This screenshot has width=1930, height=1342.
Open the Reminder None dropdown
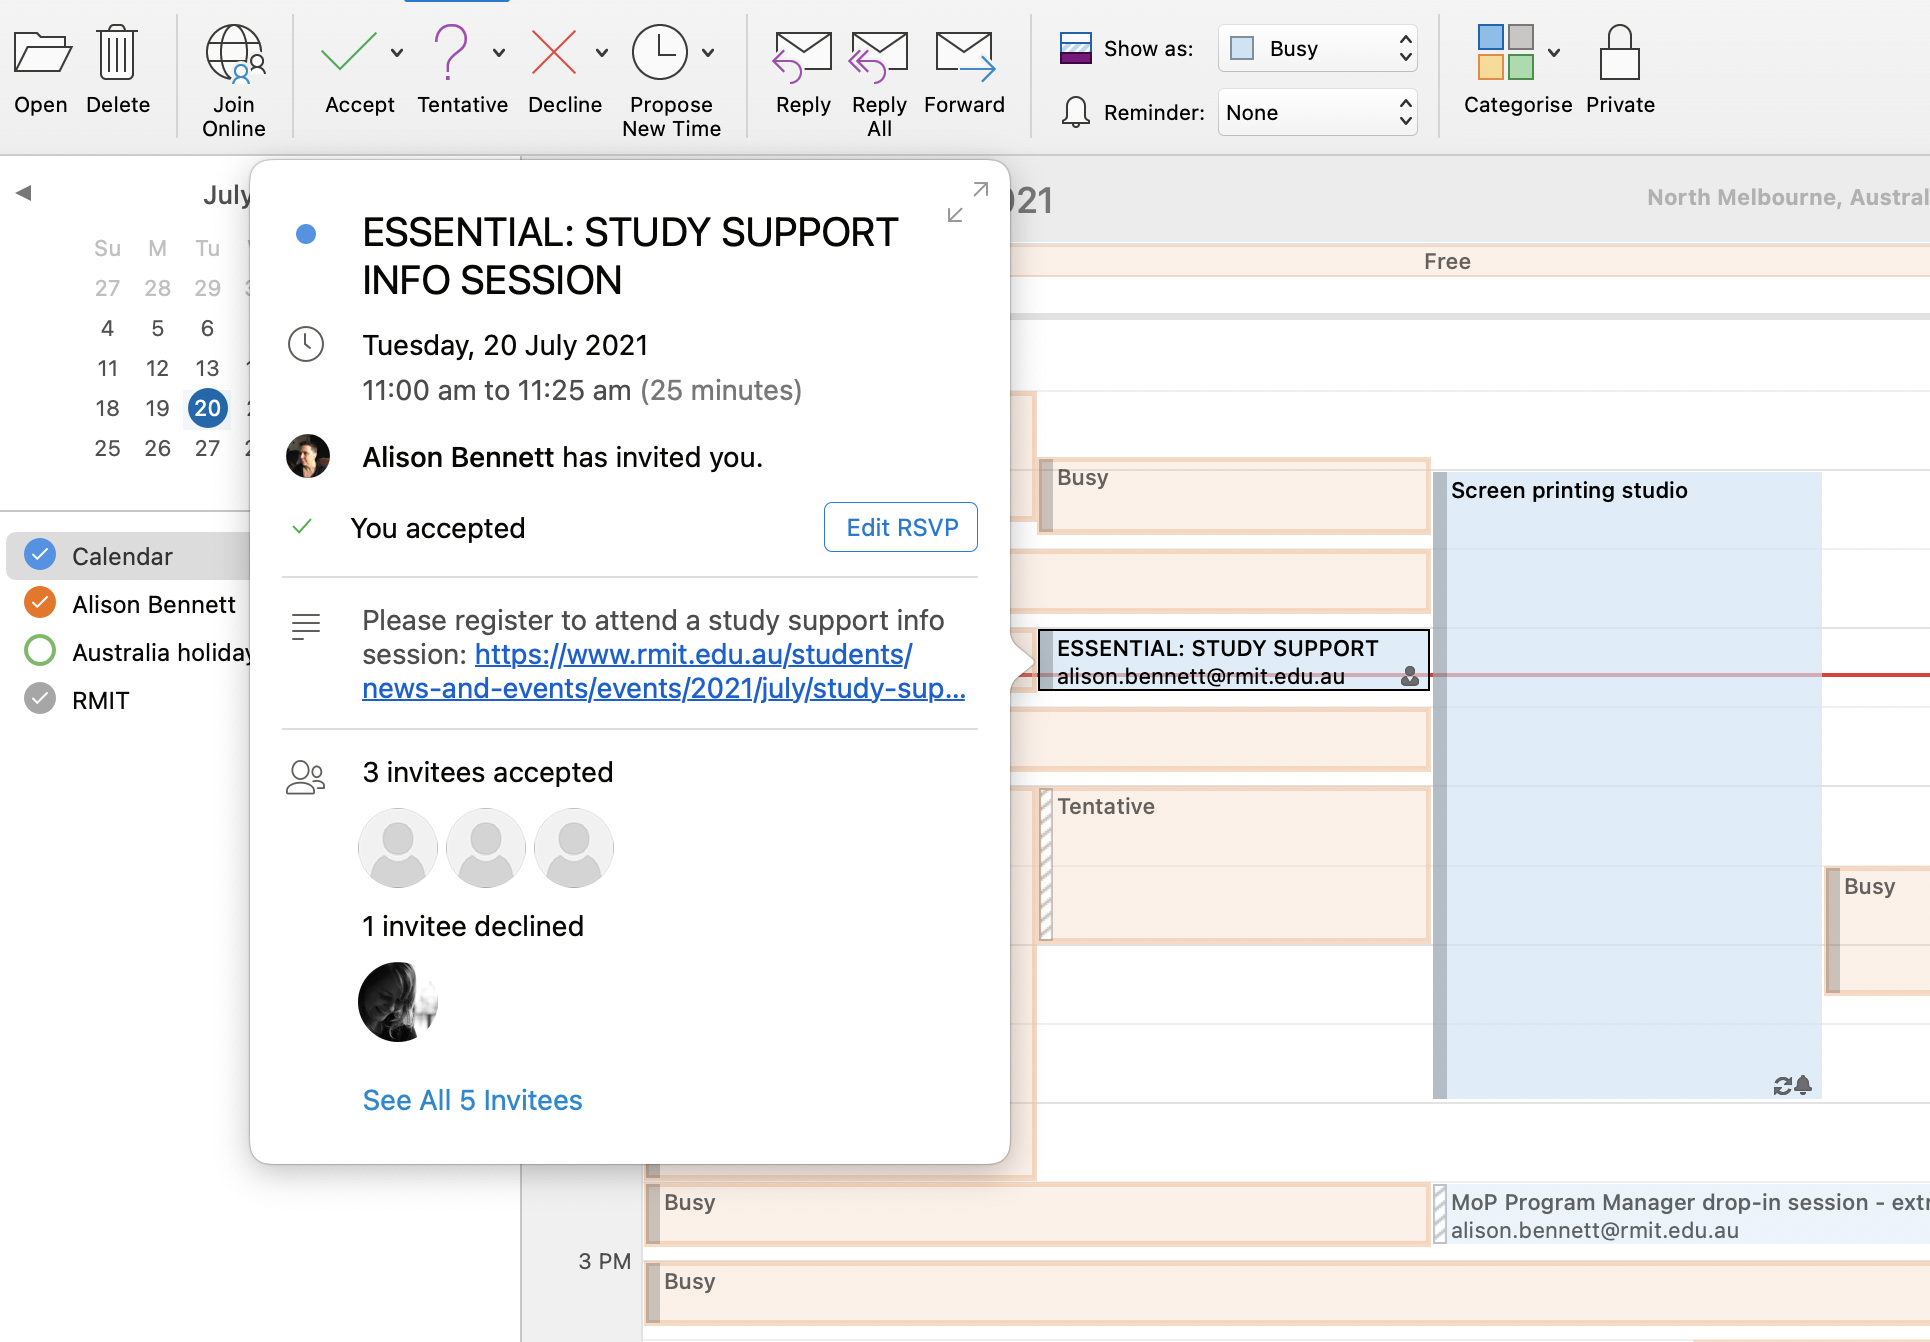click(x=1317, y=112)
